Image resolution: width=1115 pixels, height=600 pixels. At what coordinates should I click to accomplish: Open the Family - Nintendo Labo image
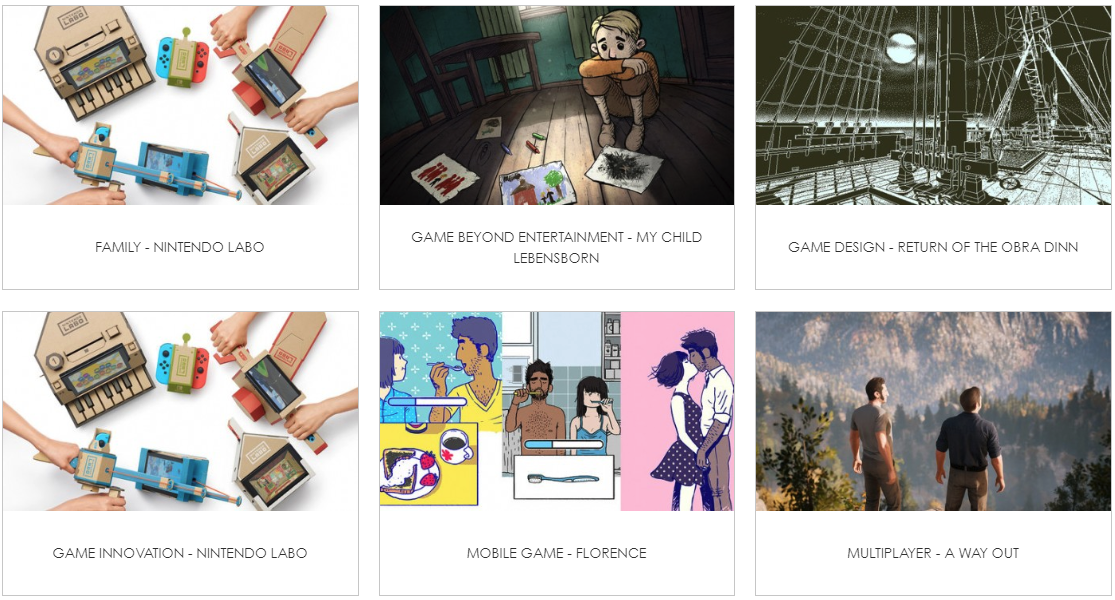click(181, 105)
